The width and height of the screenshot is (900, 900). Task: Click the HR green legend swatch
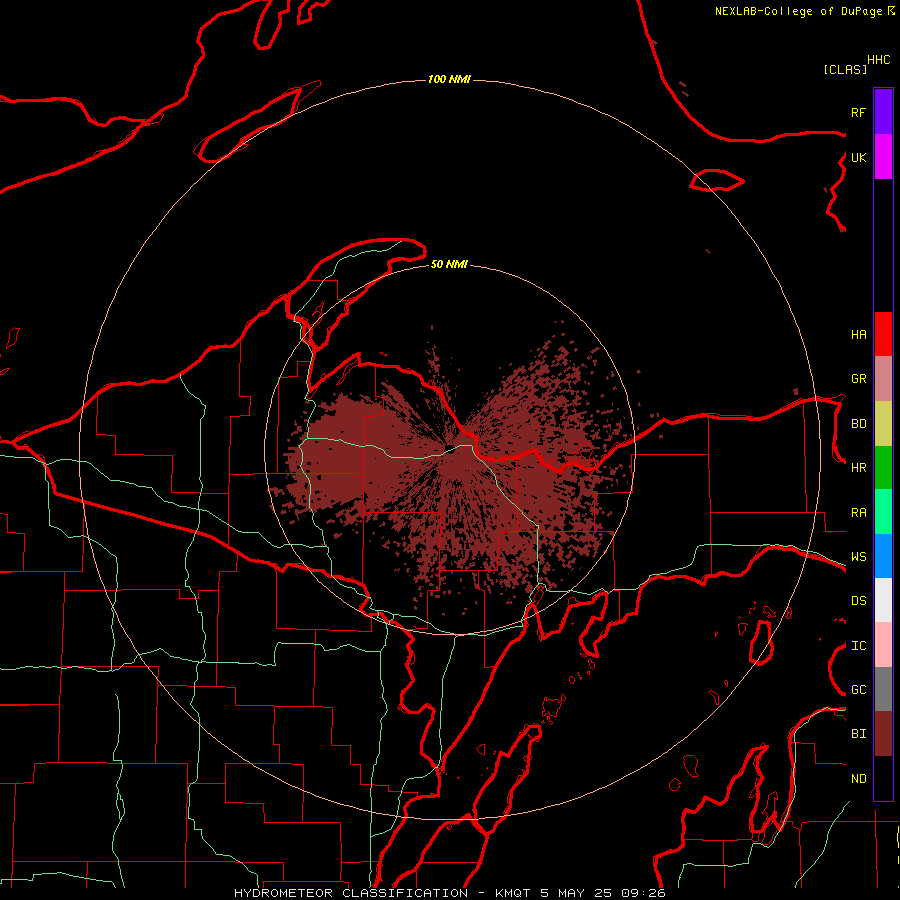click(x=883, y=467)
